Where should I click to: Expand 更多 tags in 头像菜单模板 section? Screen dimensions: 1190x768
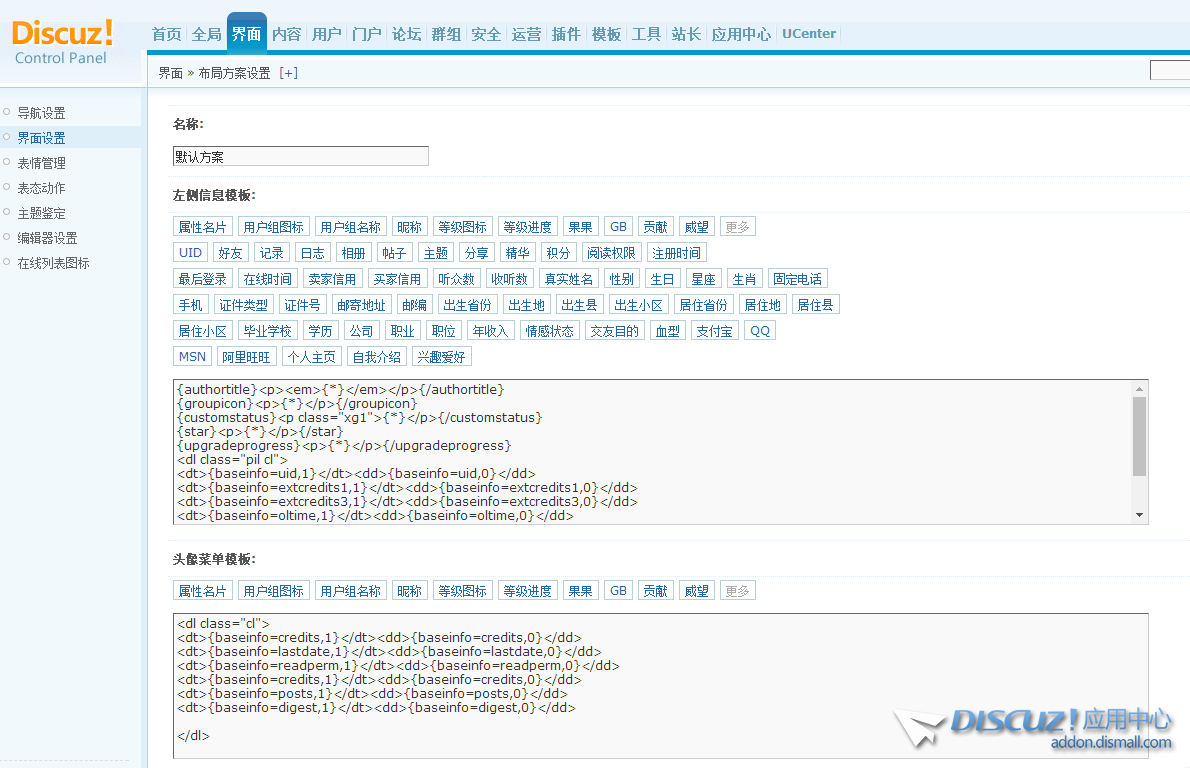click(737, 591)
